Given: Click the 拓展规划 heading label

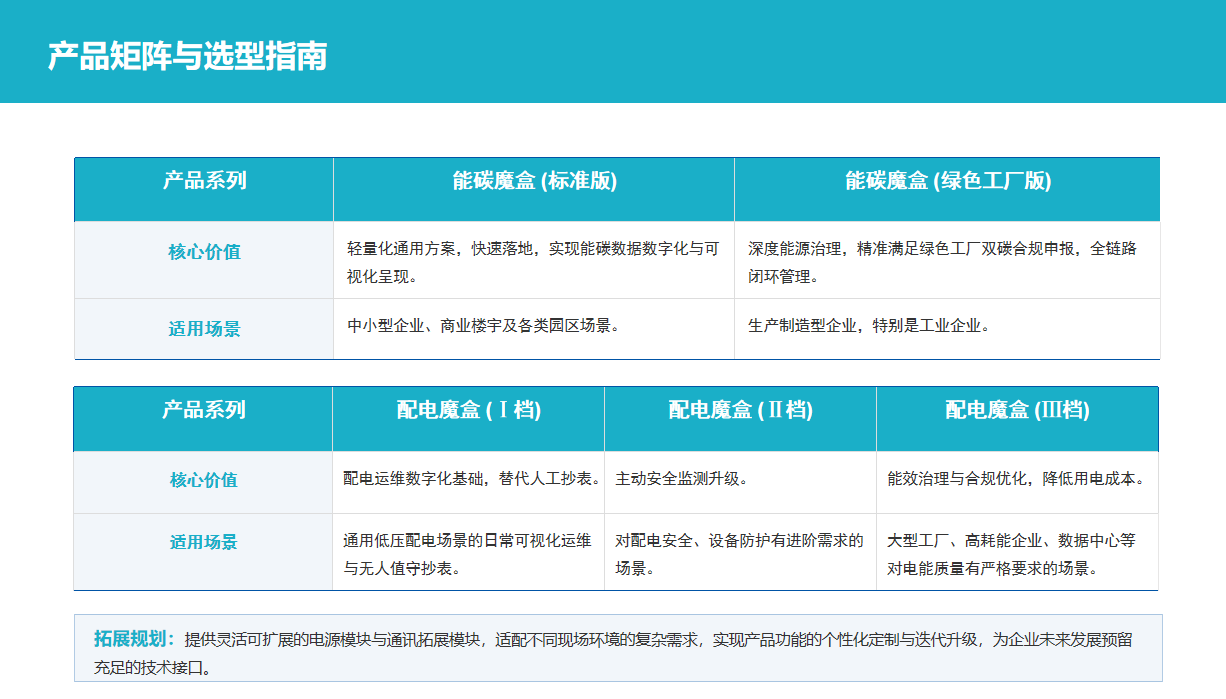Looking at the screenshot, I should (x=133, y=639).
